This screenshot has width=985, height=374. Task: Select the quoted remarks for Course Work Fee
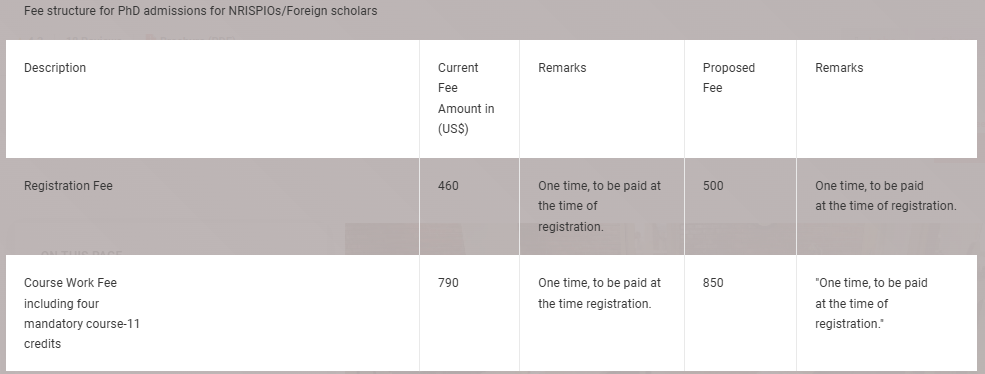tap(871, 303)
